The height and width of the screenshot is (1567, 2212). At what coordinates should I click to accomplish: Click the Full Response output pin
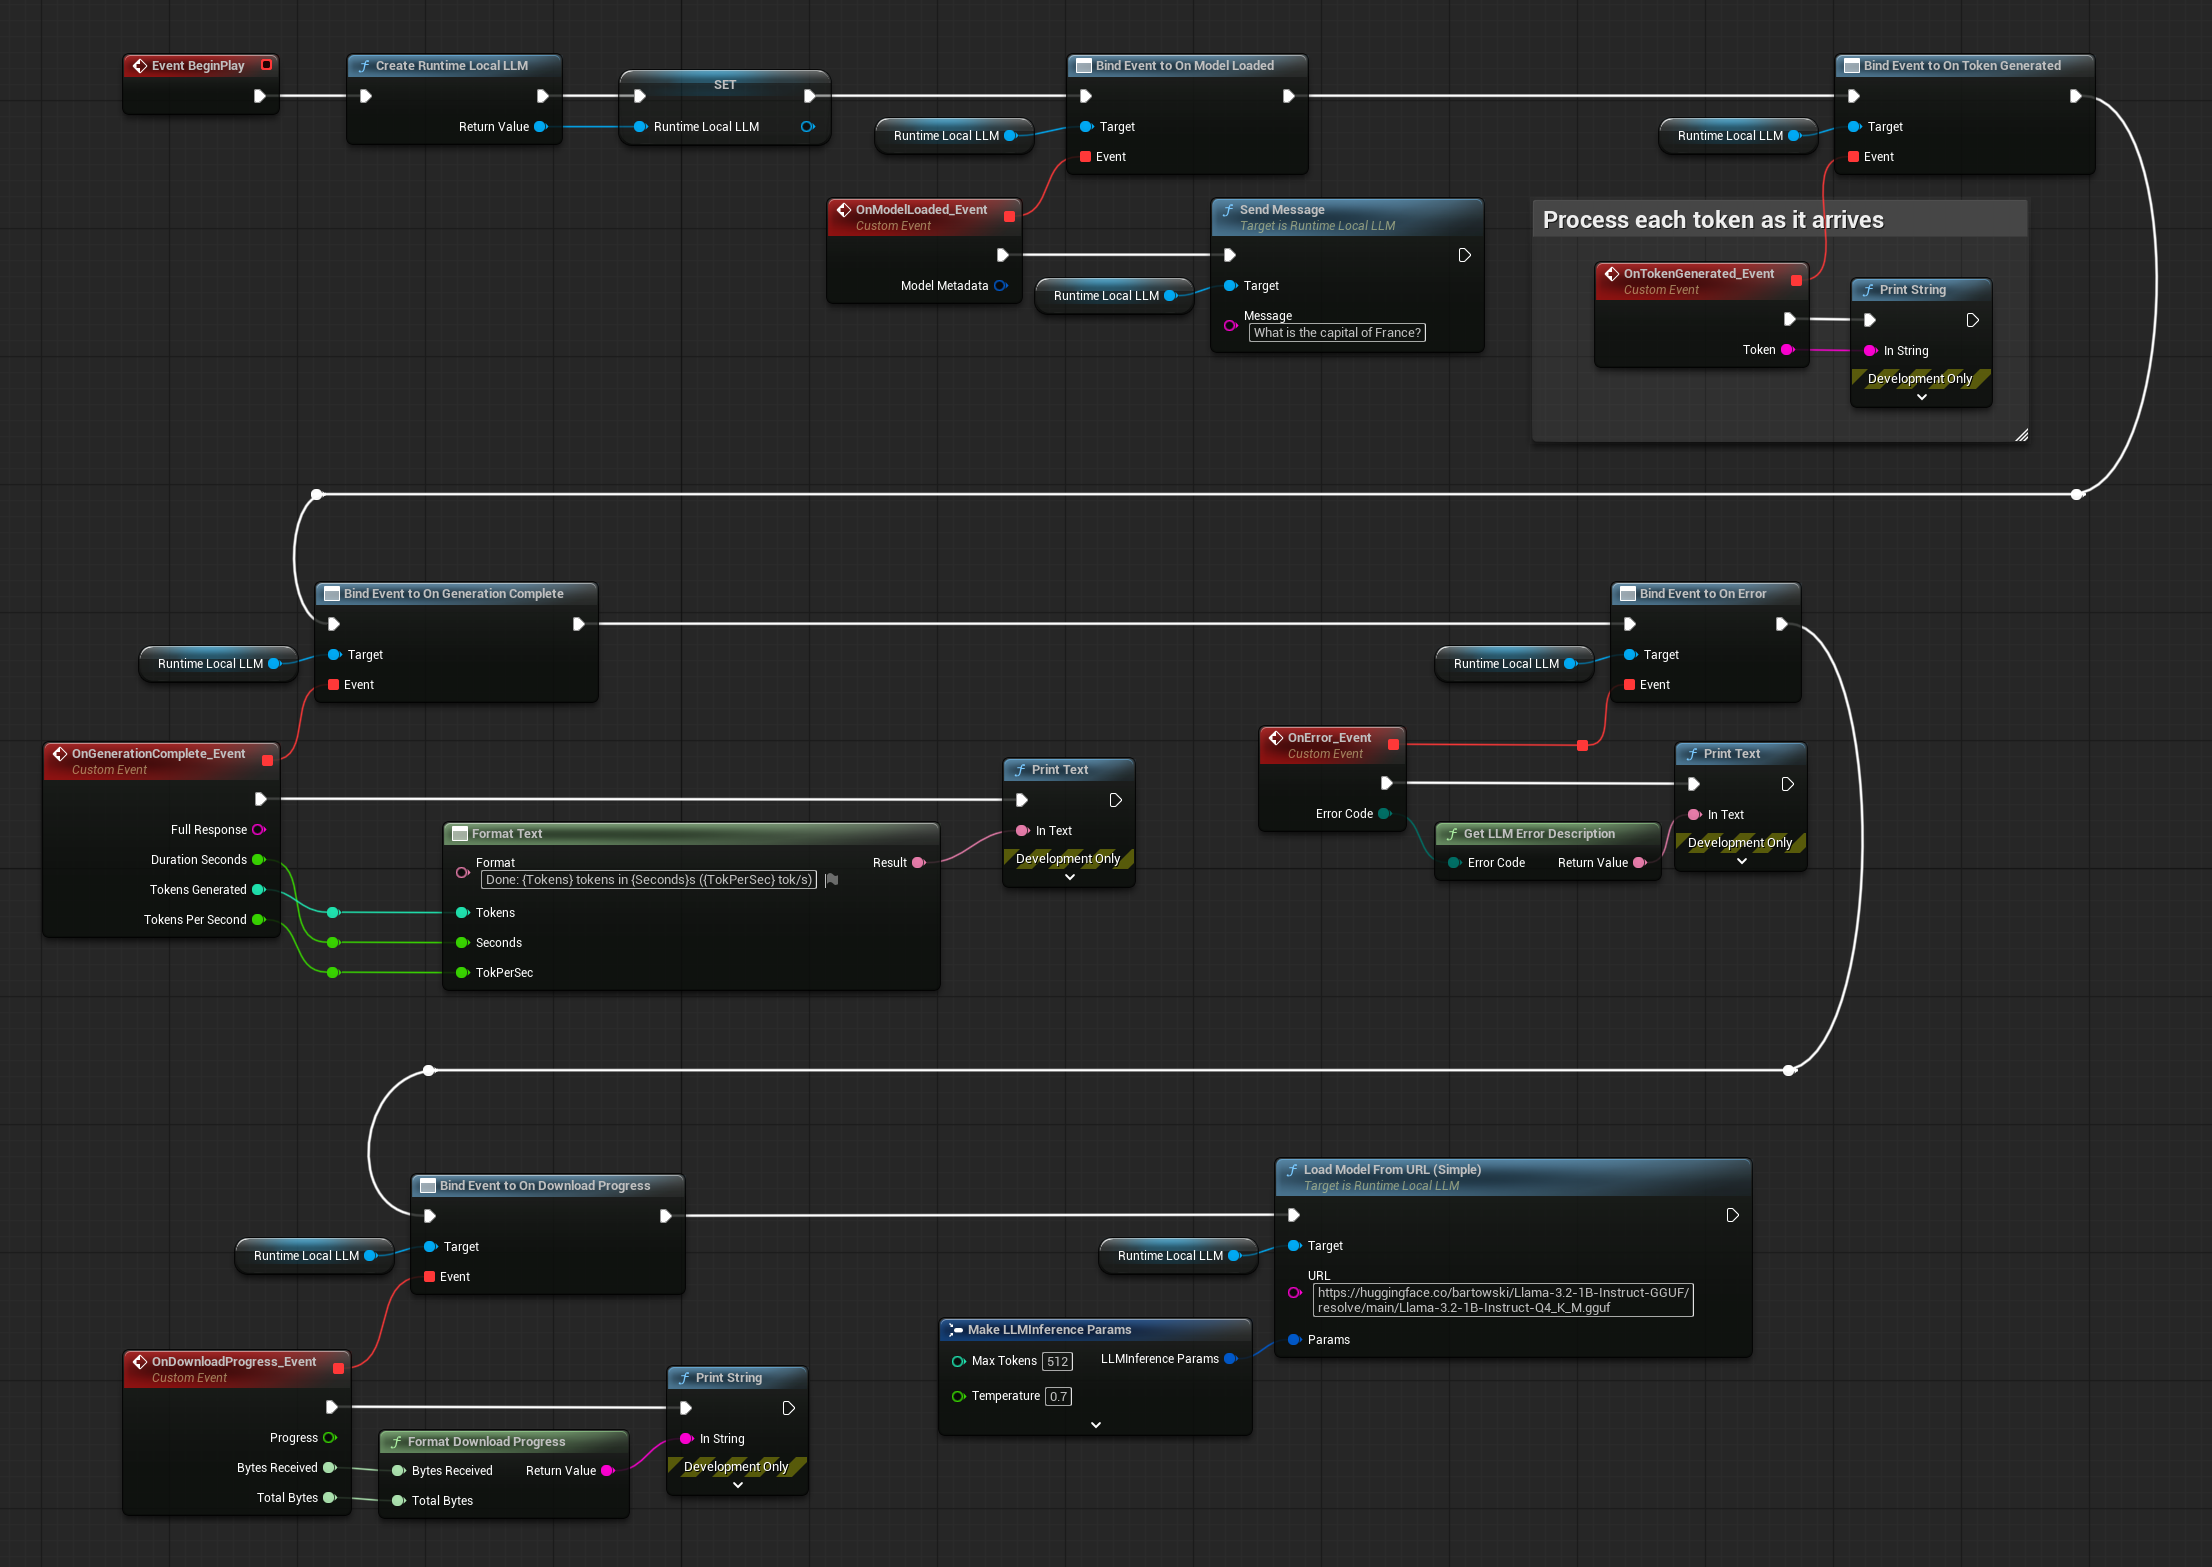[x=258, y=830]
